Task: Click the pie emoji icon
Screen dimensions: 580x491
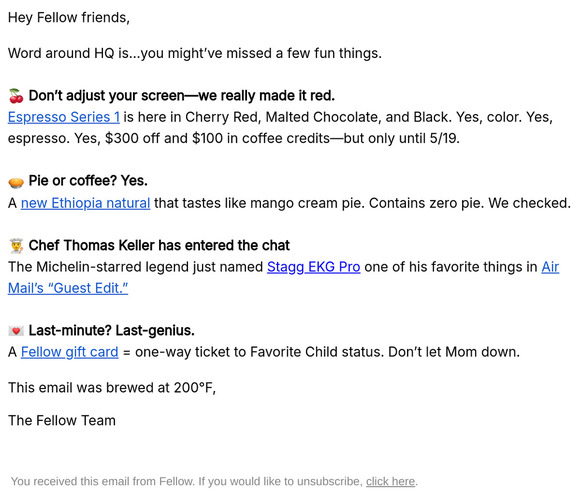Action: click(16, 182)
